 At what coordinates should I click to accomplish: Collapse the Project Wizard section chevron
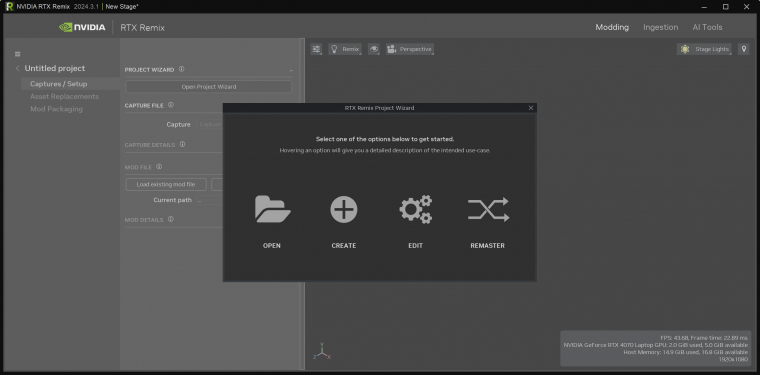click(291, 70)
